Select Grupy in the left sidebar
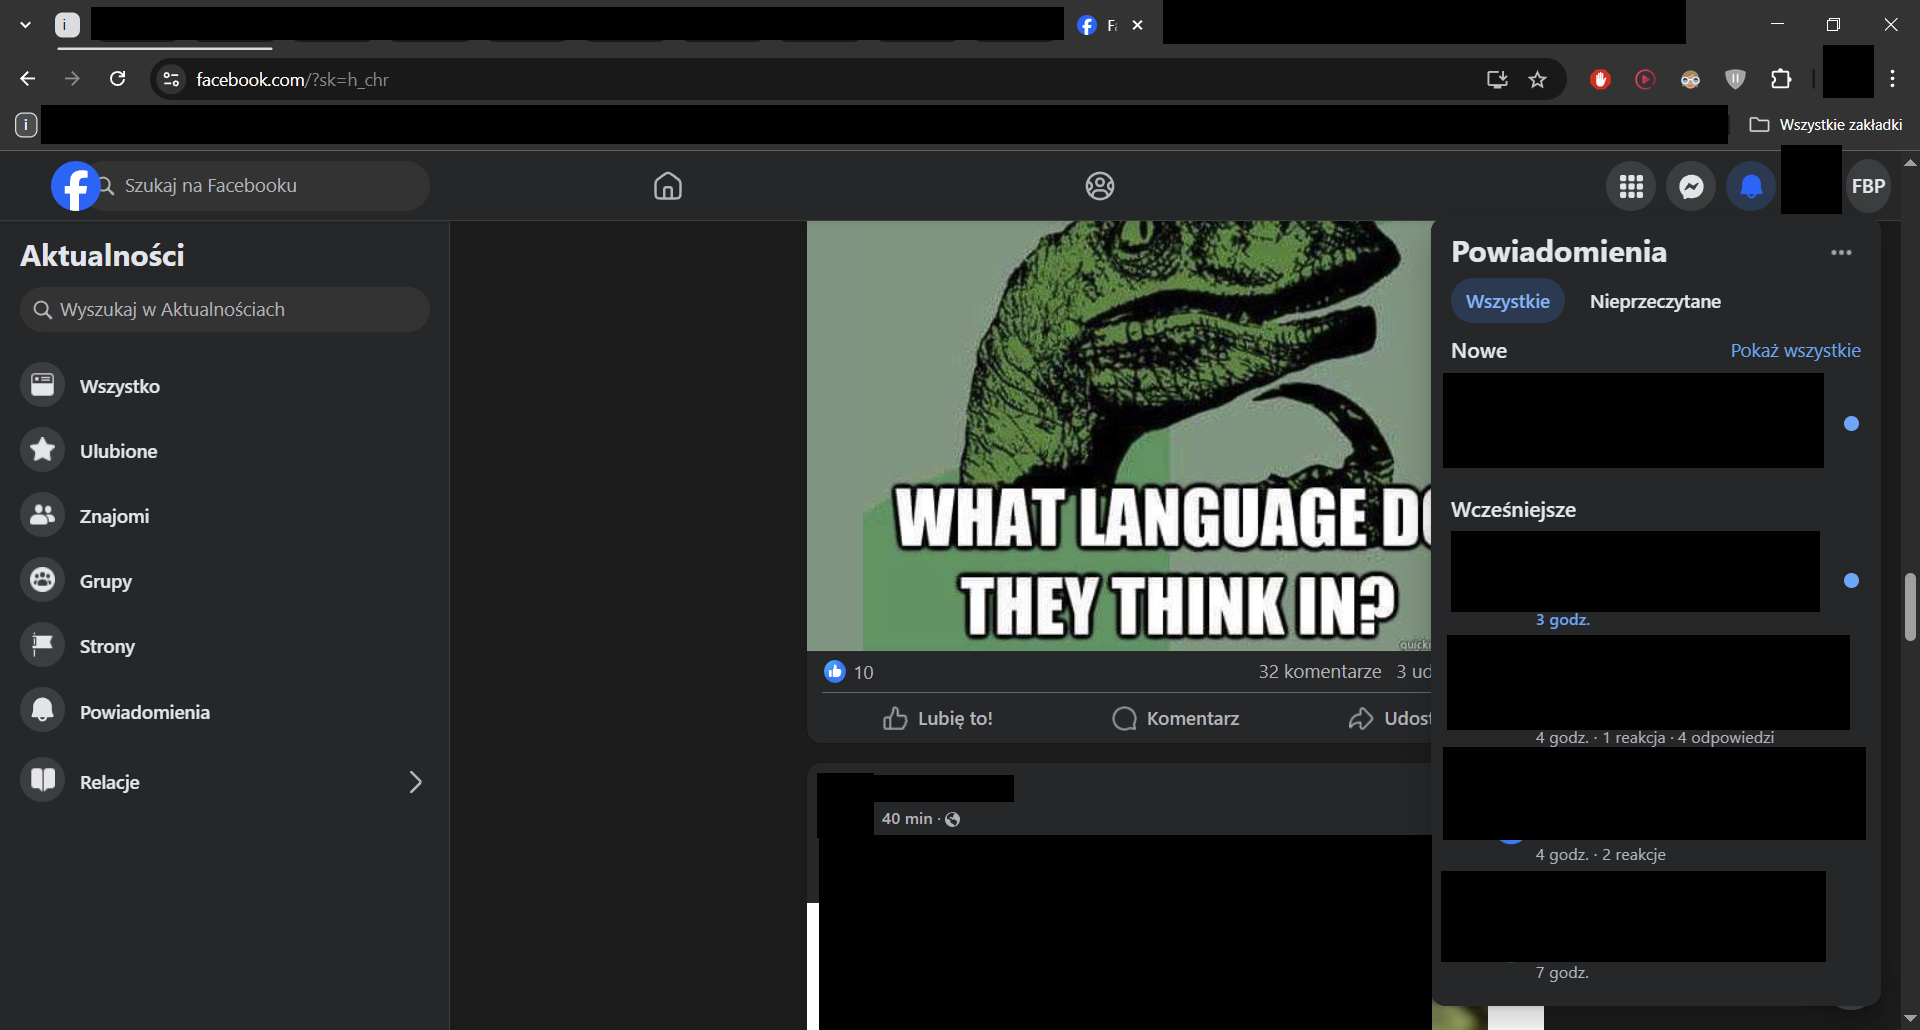Image resolution: width=1920 pixels, height=1030 pixels. (105, 581)
